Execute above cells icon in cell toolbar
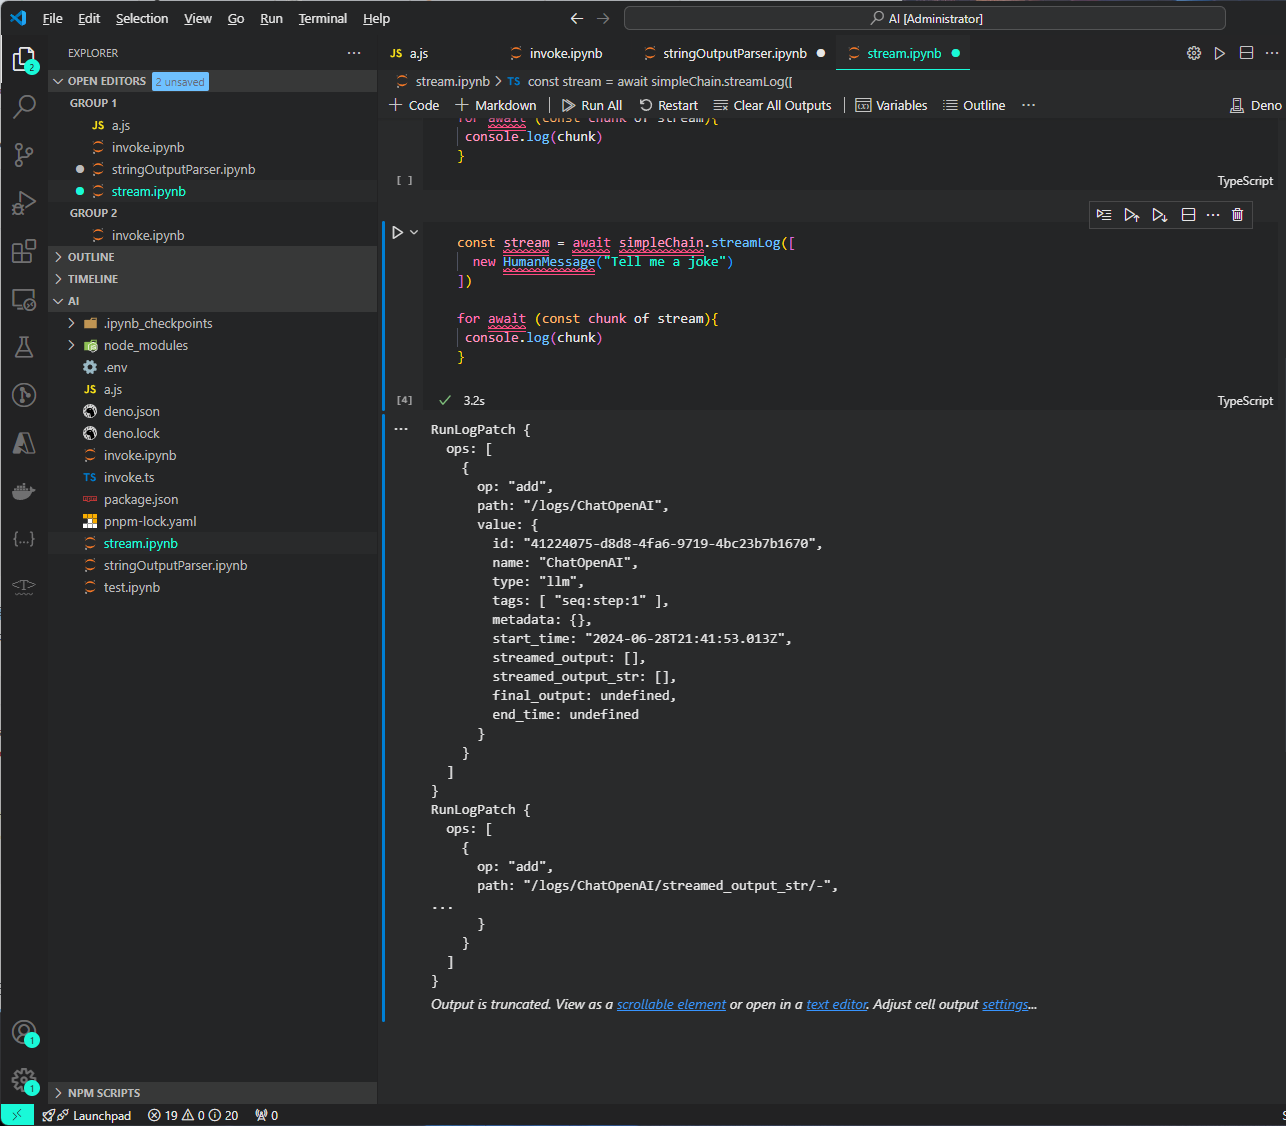The height and width of the screenshot is (1126, 1286). 1131,215
